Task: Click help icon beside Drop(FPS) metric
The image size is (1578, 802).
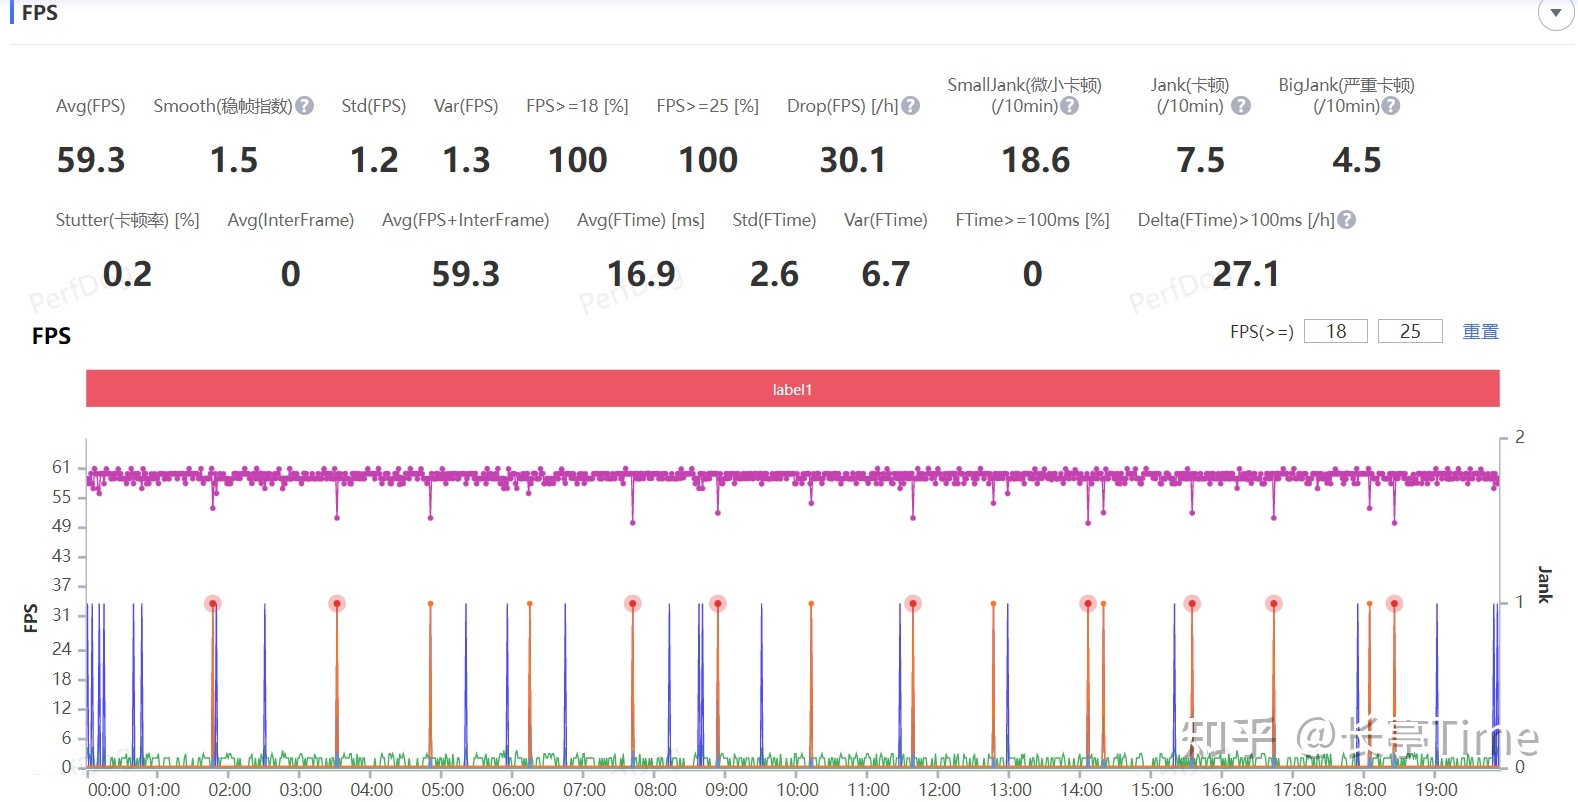Action: 910,106
